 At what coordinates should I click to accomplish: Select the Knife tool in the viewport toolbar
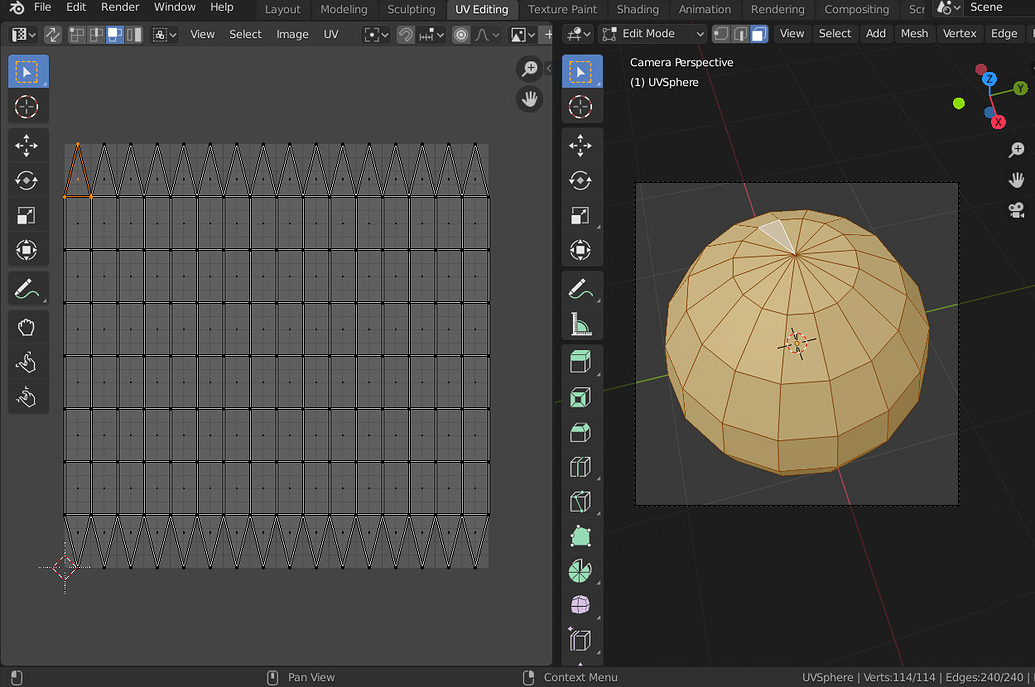point(581,501)
